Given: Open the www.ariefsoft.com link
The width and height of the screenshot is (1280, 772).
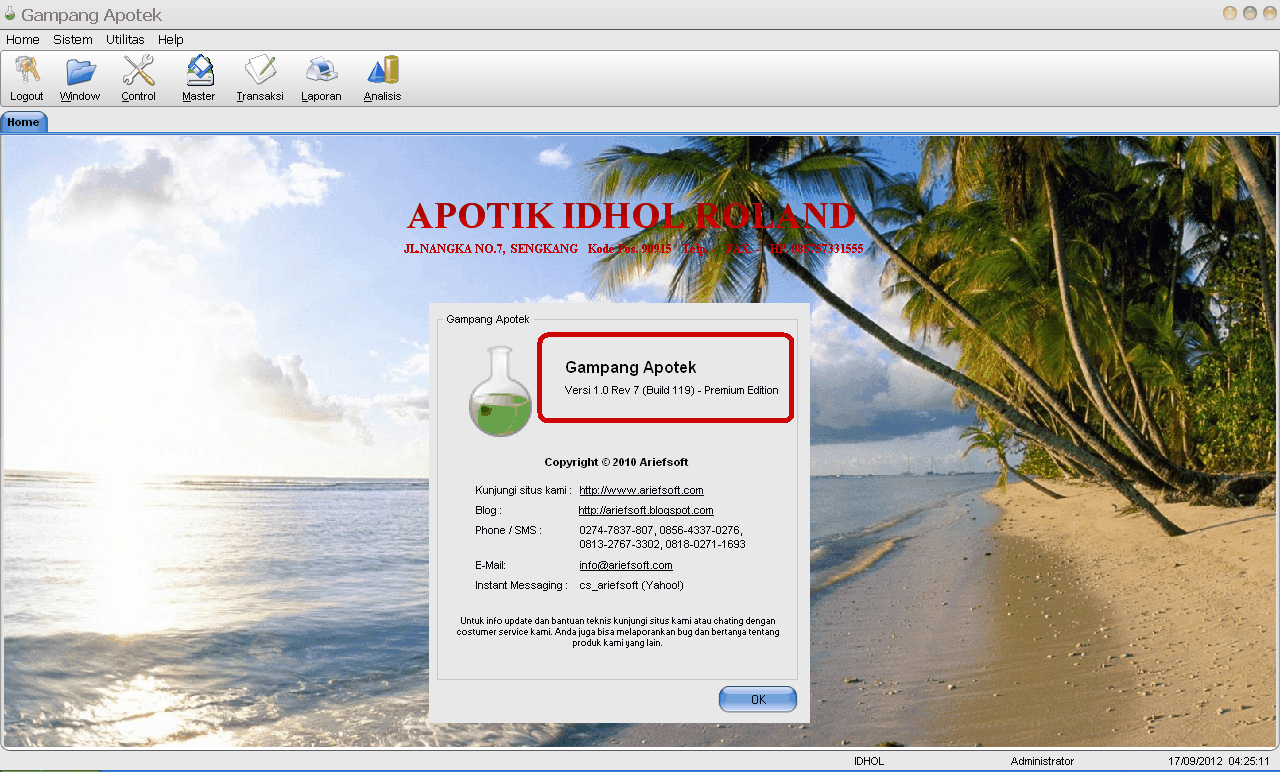Looking at the screenshot, I should point(641,490).
